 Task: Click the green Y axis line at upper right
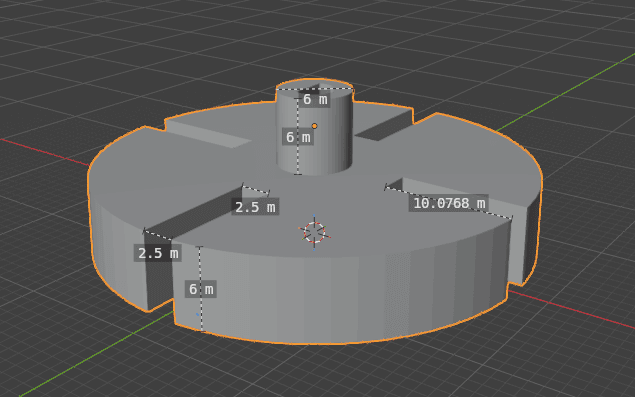tap(567, 92)
